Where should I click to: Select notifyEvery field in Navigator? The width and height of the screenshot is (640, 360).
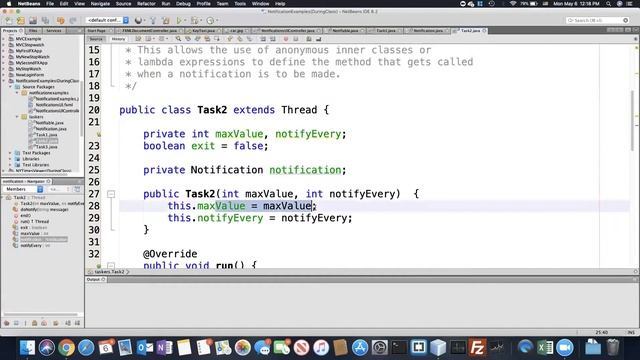(31, 245)
